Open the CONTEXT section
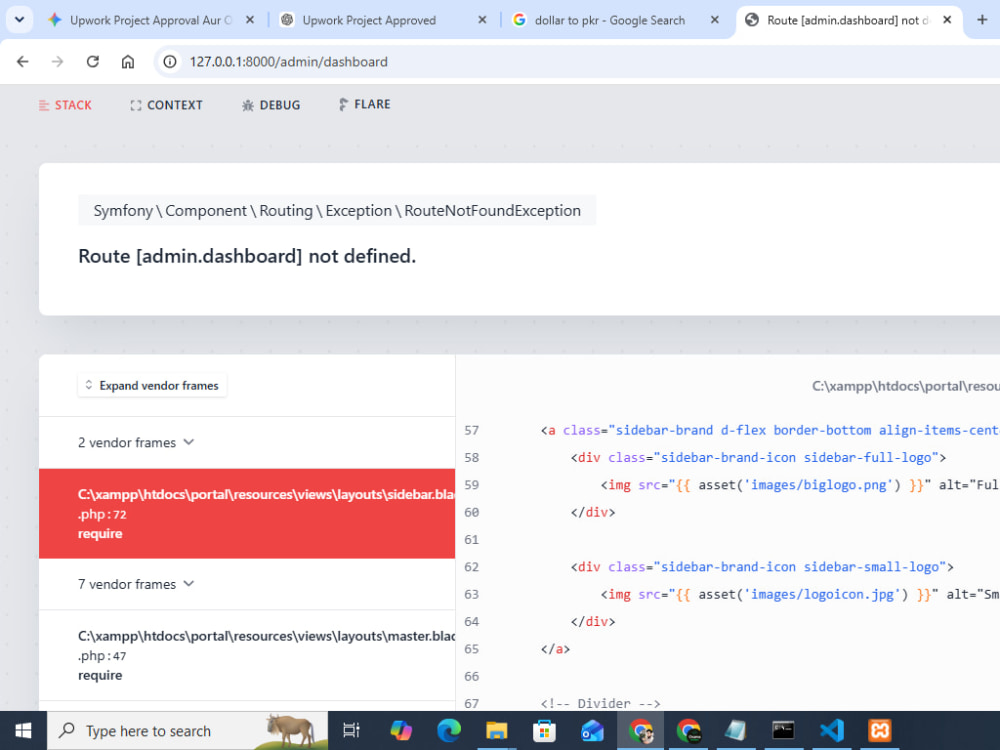The height and width of the screenshot is (750, 1000). (166, 105)
